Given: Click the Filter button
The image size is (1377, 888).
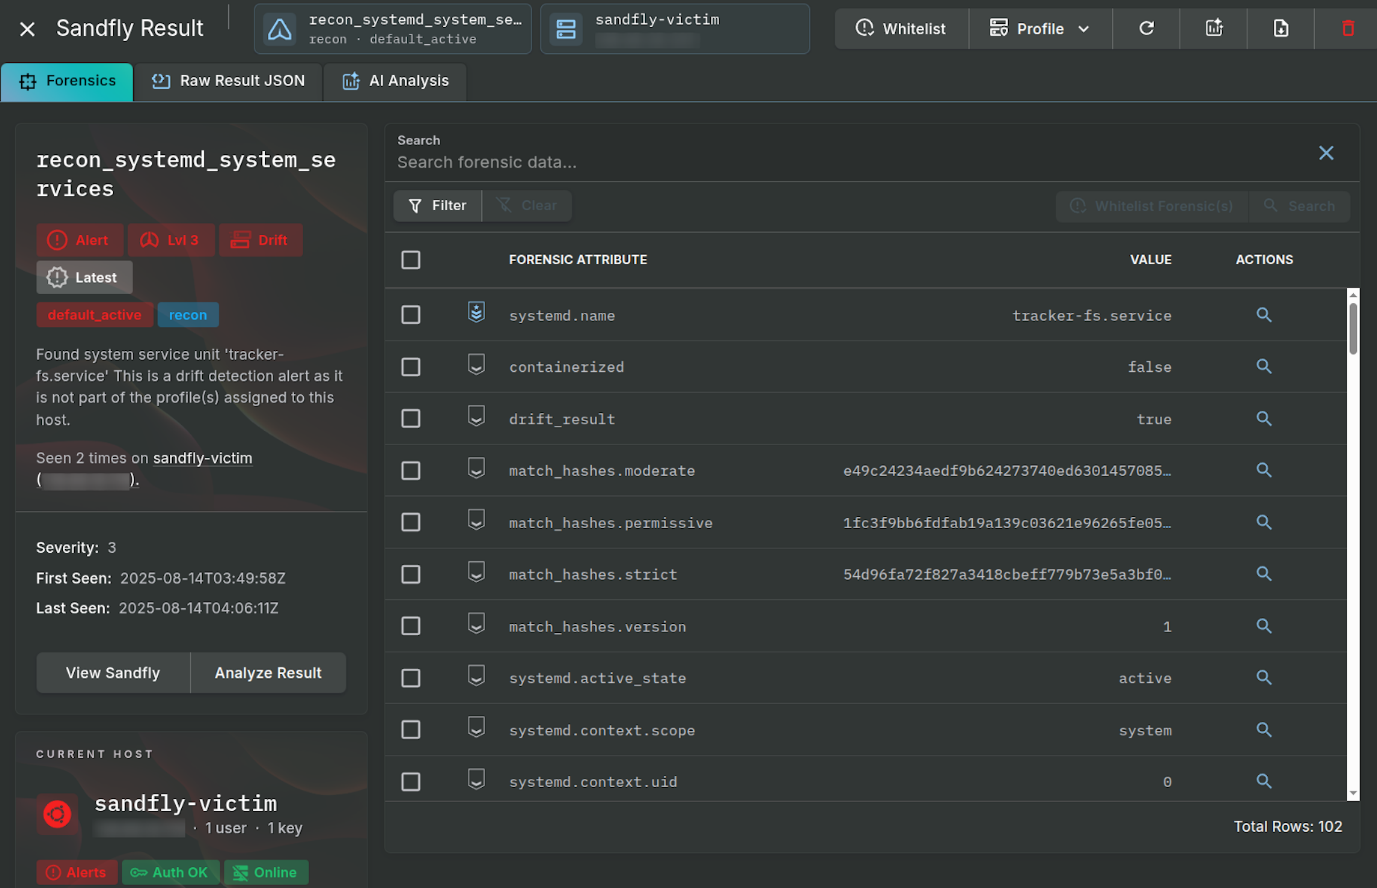Looking at the screenshot, I should pos(438,205).
